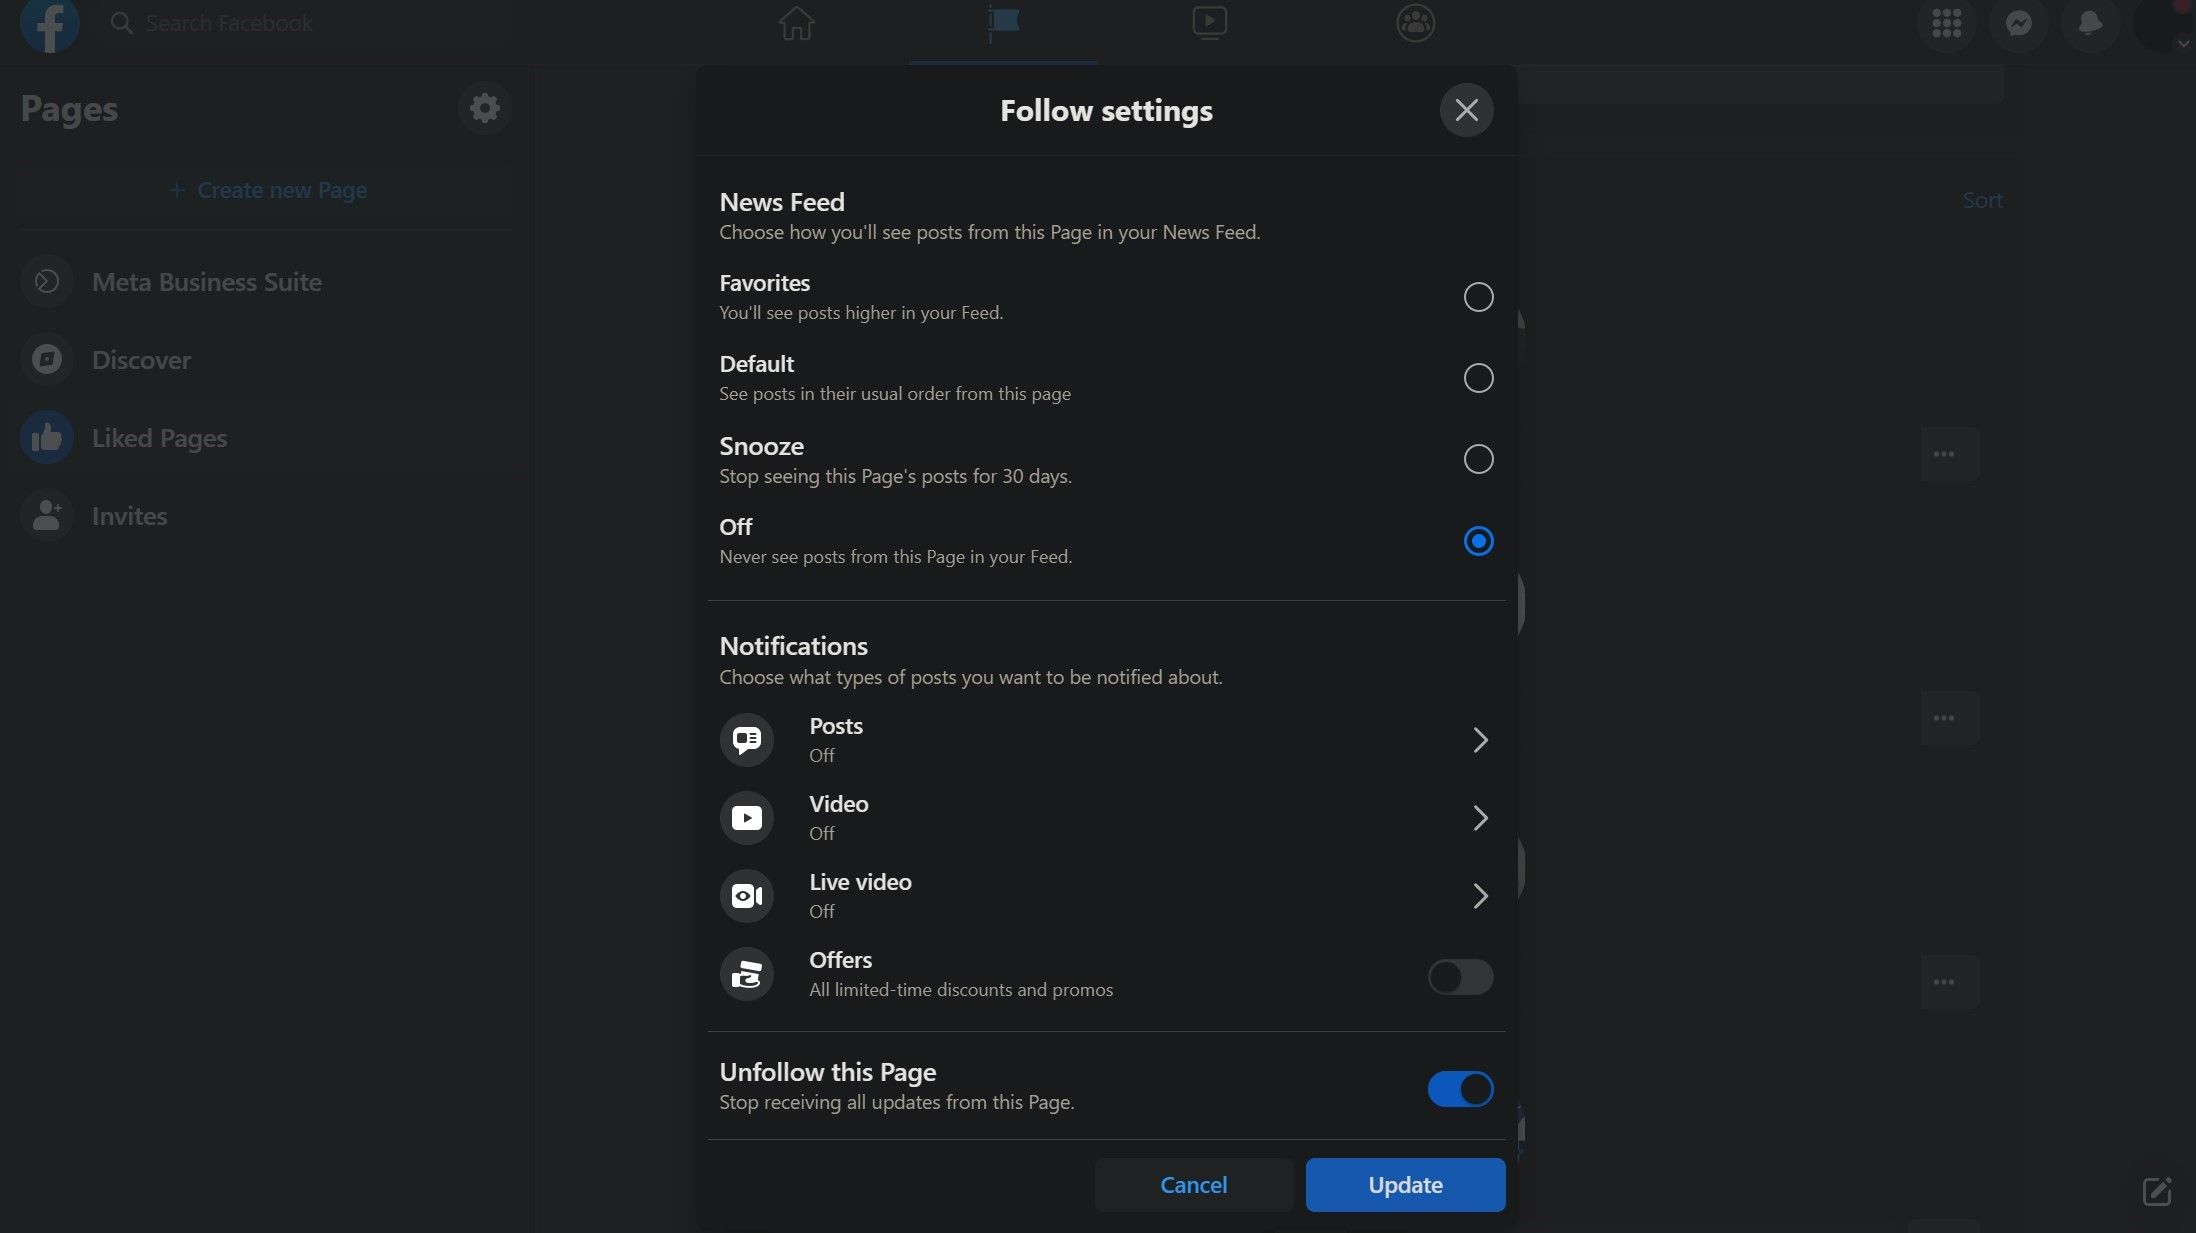Open the Groups icon in top bar
Image resolution: width=2196 pixels, height=1233 pixels.
(x=1415, y=23)
